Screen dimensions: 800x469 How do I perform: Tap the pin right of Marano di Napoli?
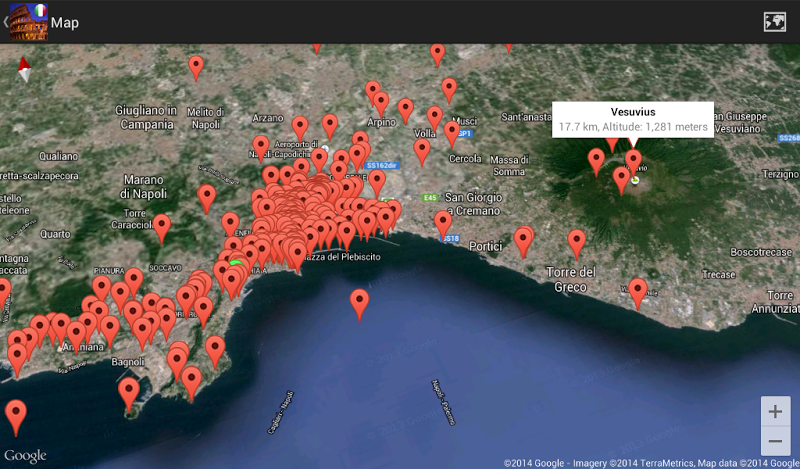pos(206,198)
